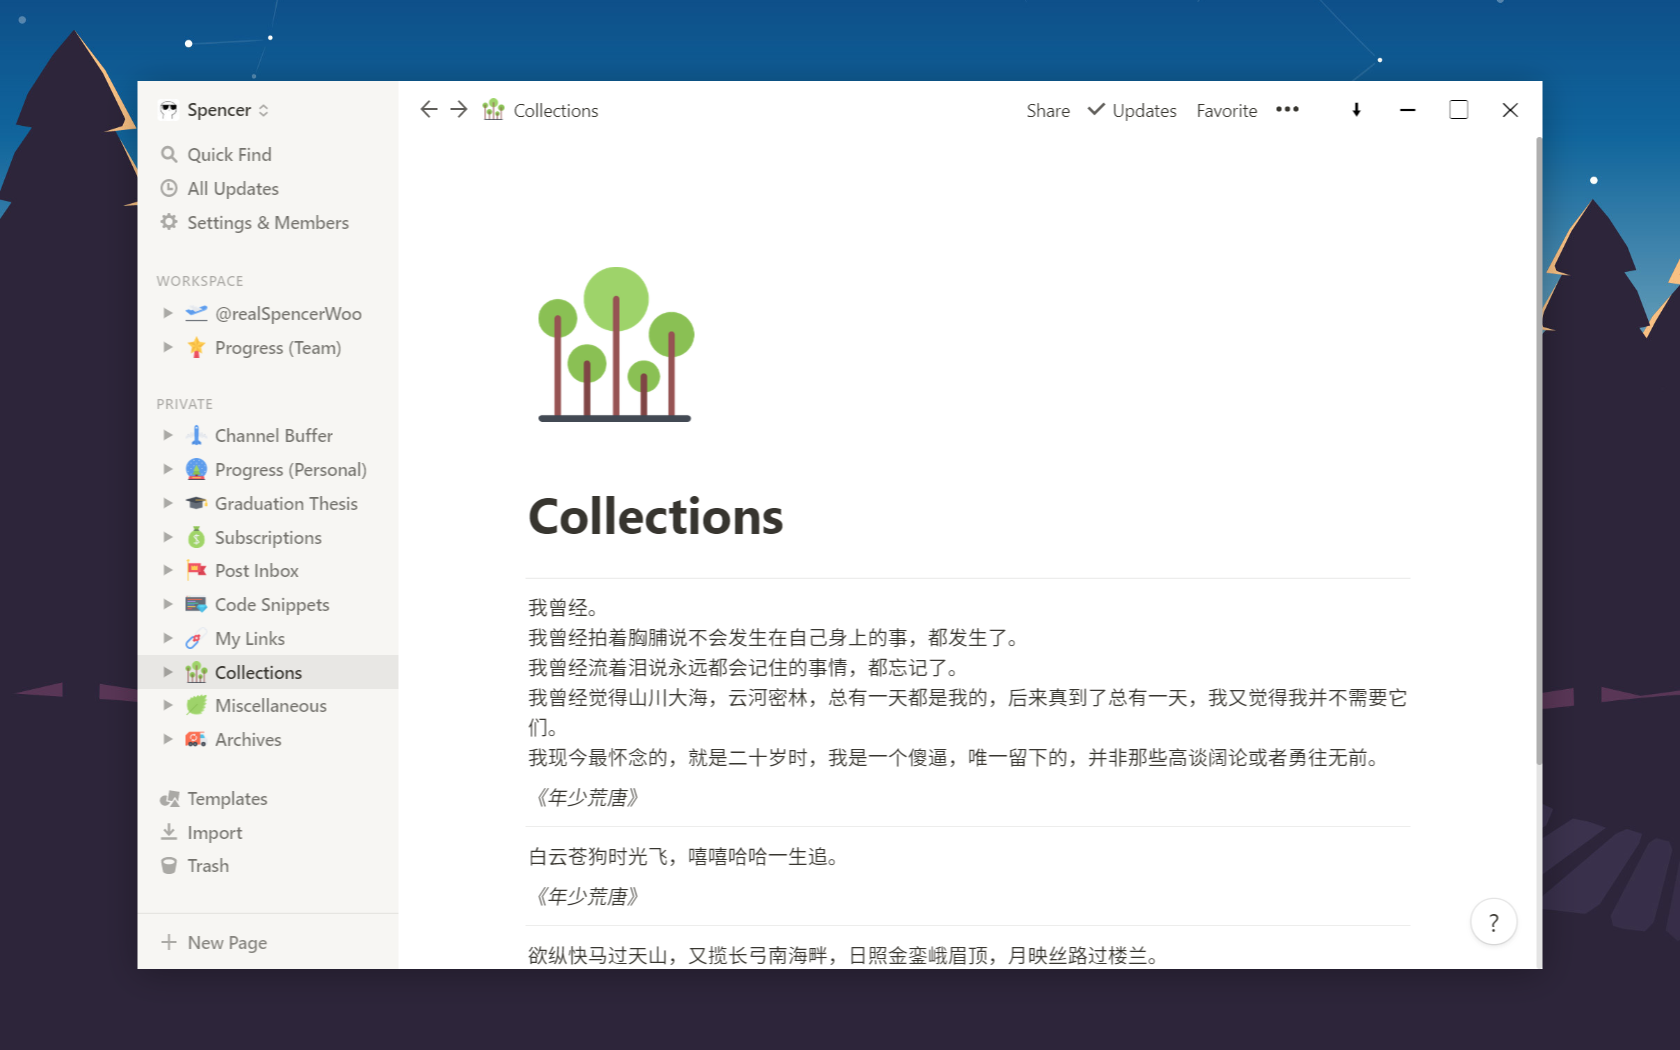Image resolution: width=1680 pixels, height=1050 pixels.
Task: Click the My Links icon
Action: point(196,638)
